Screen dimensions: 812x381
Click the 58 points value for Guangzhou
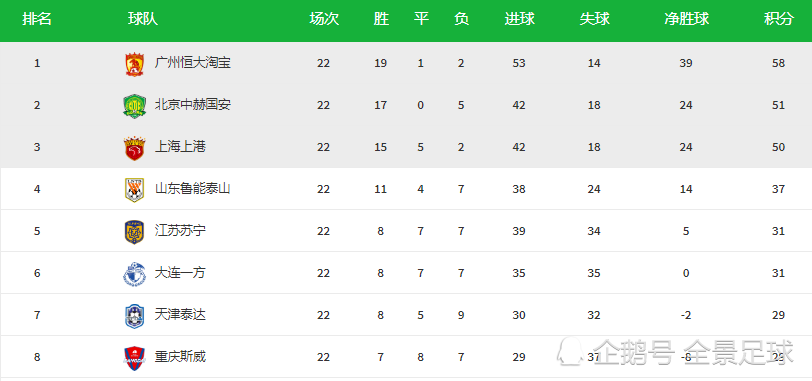(778, 63)
